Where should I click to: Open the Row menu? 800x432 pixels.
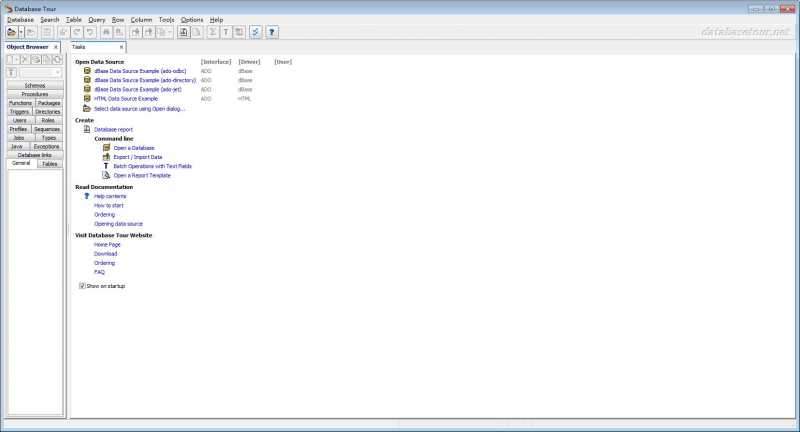click(x=118, y=20)
